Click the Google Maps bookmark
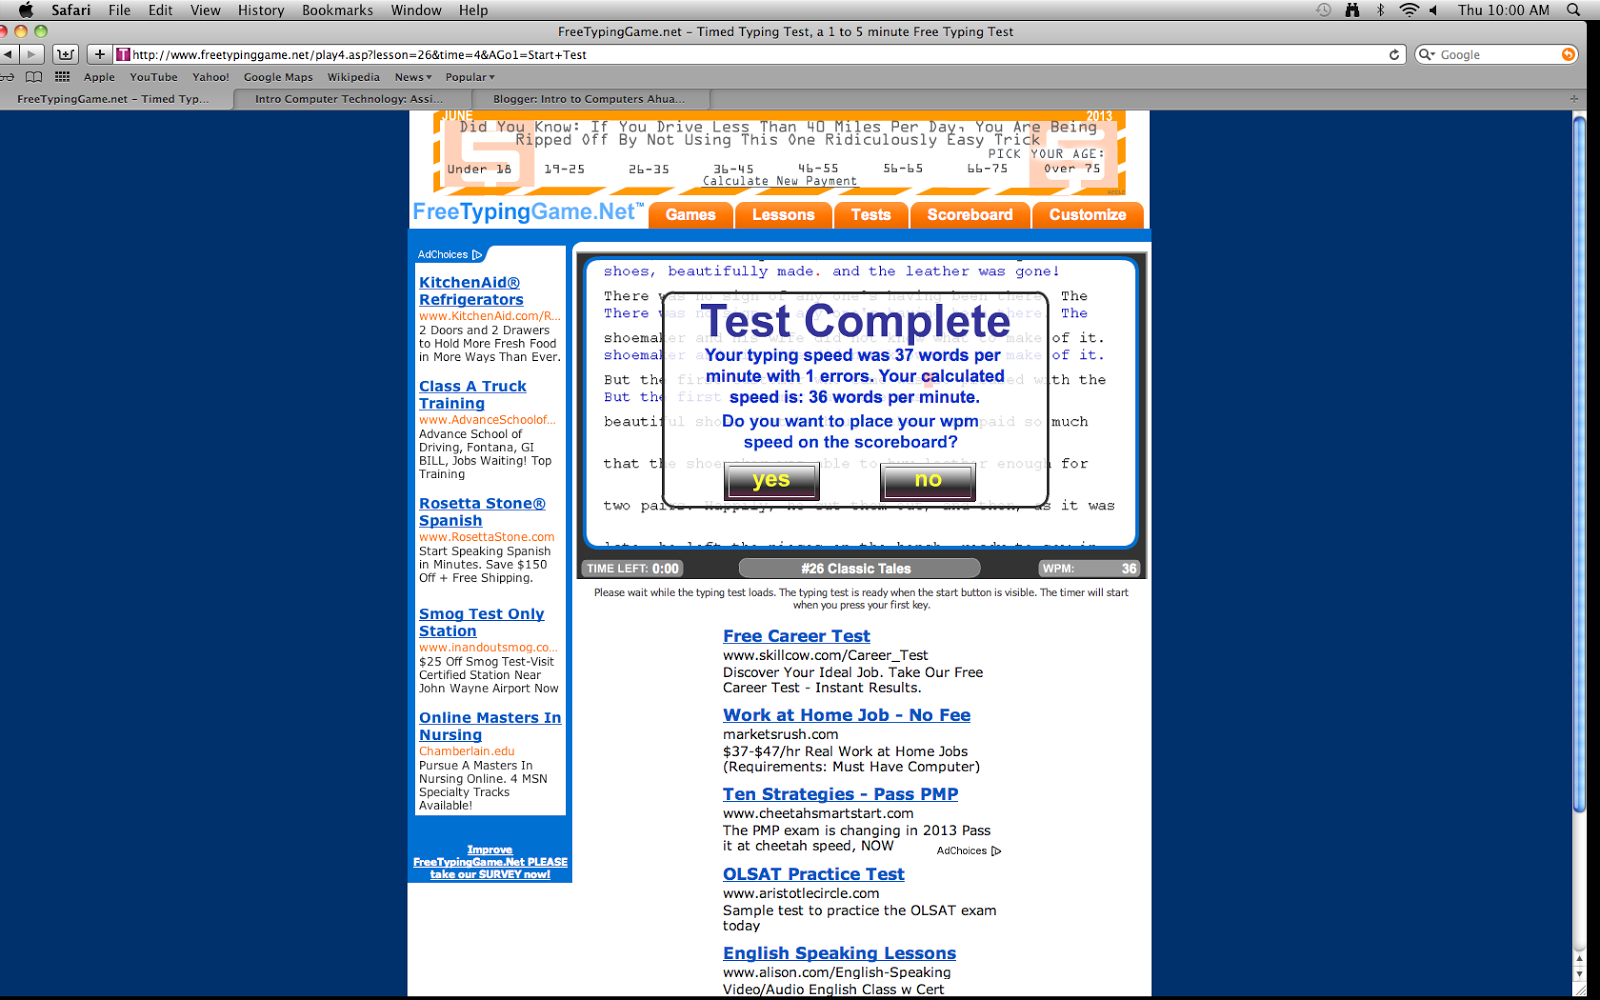The height and width of the screenshot is (1000, 1600). pyautogui.click(x=278, y=77)
